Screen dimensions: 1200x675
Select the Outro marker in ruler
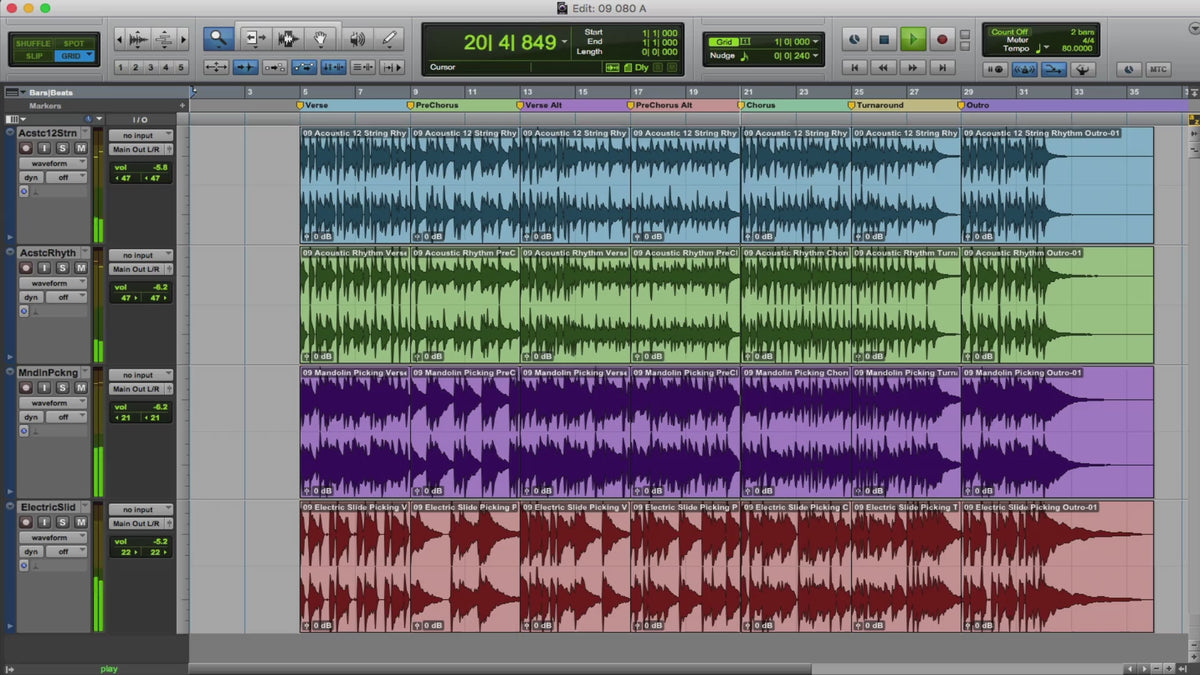(x=977, y=105)
